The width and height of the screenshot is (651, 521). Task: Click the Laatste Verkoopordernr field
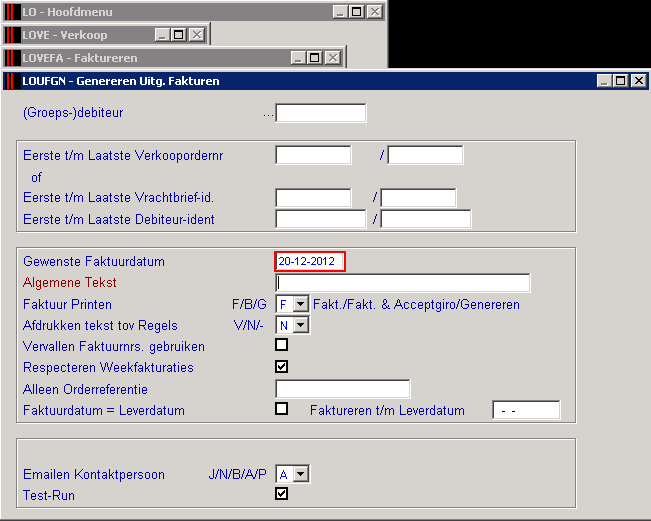pyautogui.click(x=425, y=155)
